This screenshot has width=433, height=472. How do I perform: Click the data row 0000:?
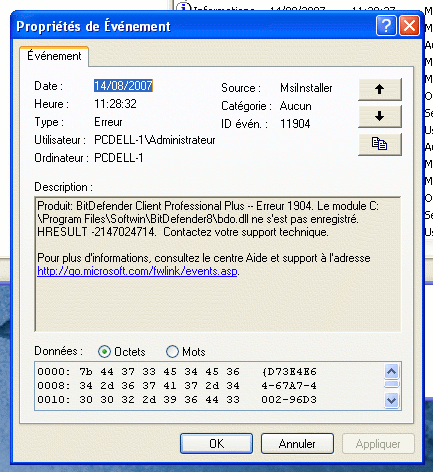pyautogui.click(x=177, y=371)
